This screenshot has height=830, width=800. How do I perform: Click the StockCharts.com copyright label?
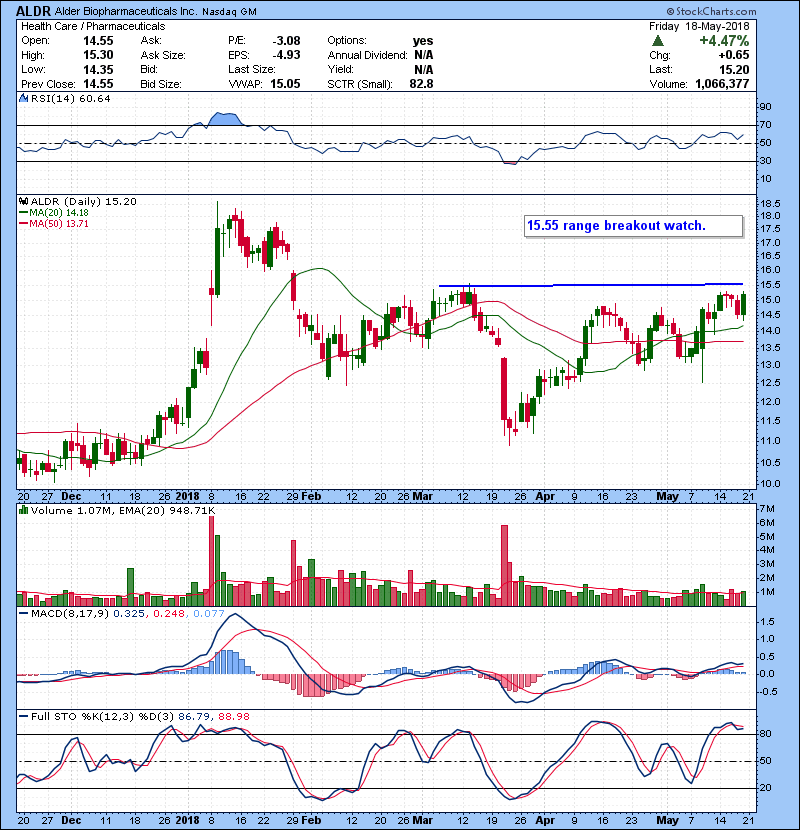pos(711,11)
